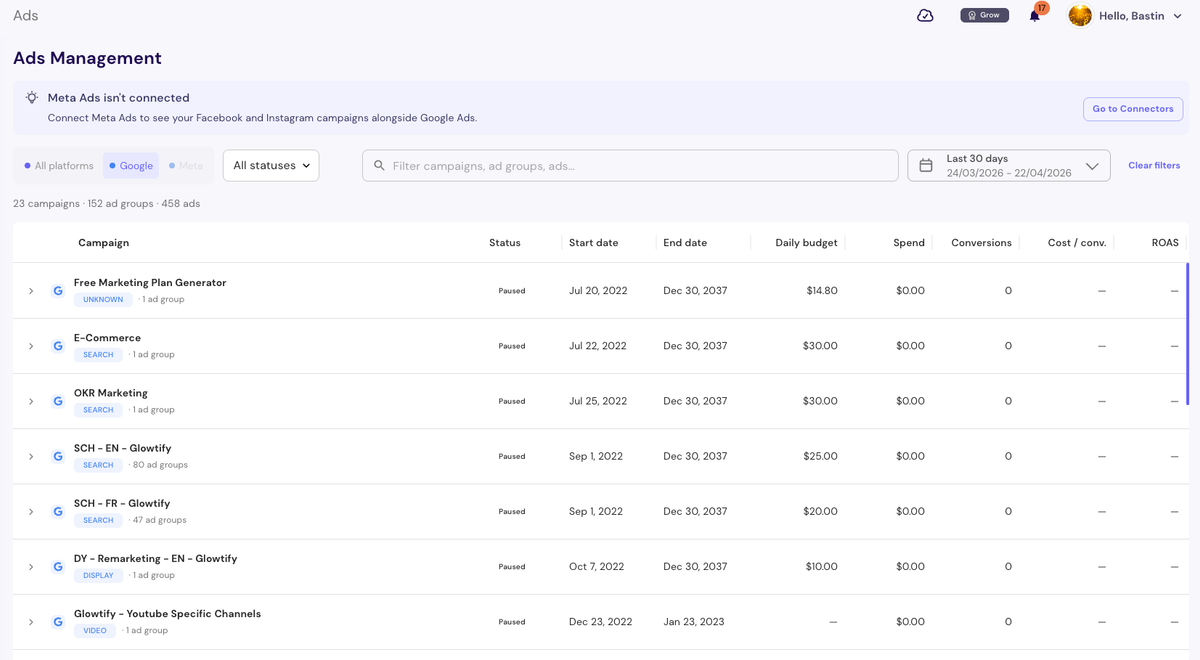Sort by the Status column header

[x=505, y=243]
